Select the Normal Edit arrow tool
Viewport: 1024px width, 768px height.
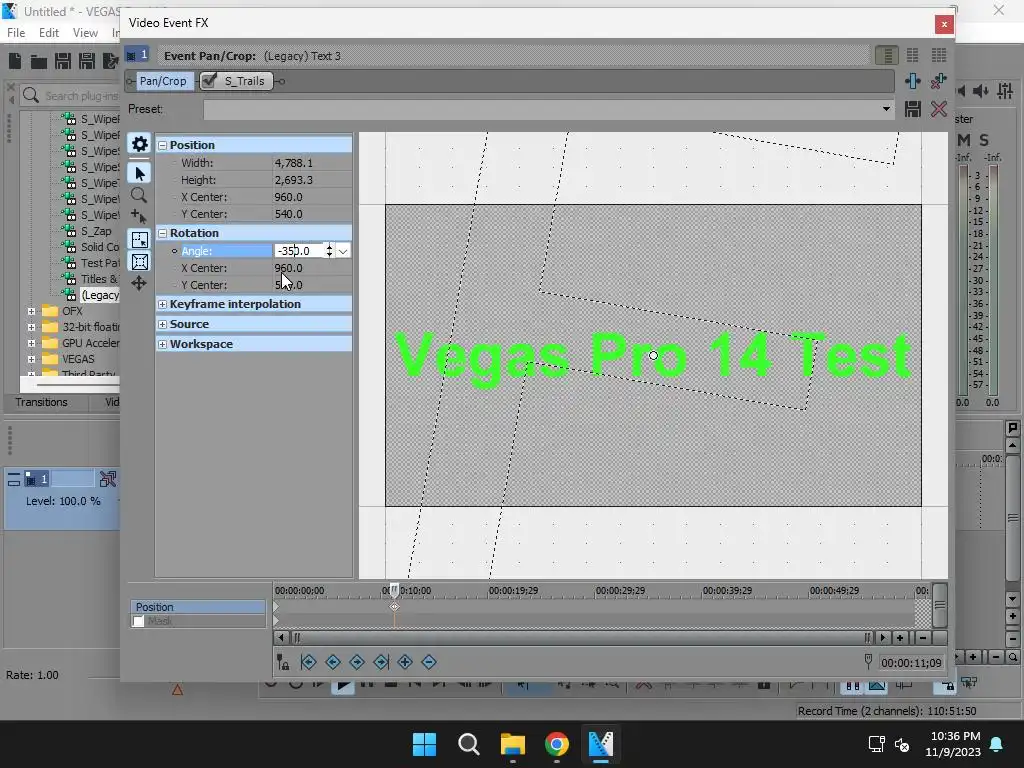pyautogui.click(x=139, y=173)
